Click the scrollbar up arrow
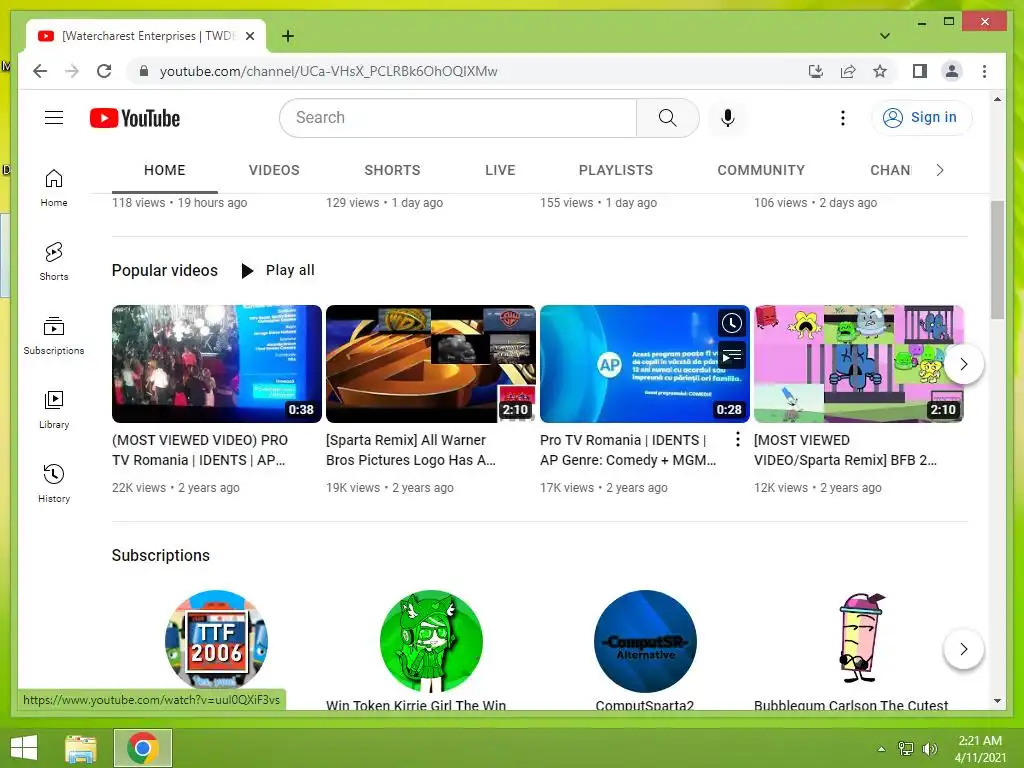This screenshot has width=1024, height=768. (x=997, y=99)
